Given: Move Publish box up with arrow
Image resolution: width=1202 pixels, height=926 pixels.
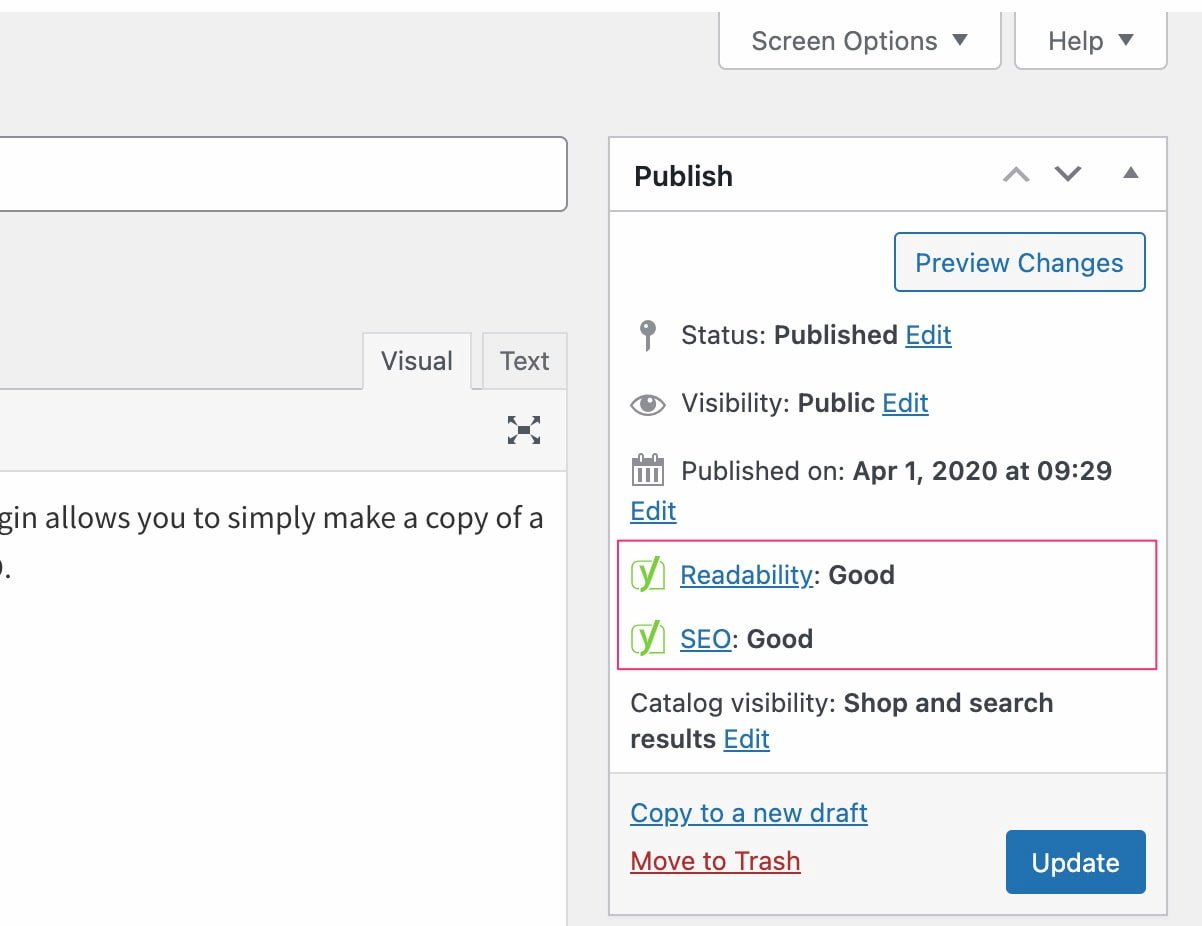Looking at the screenshot, I should point(1016,175).
